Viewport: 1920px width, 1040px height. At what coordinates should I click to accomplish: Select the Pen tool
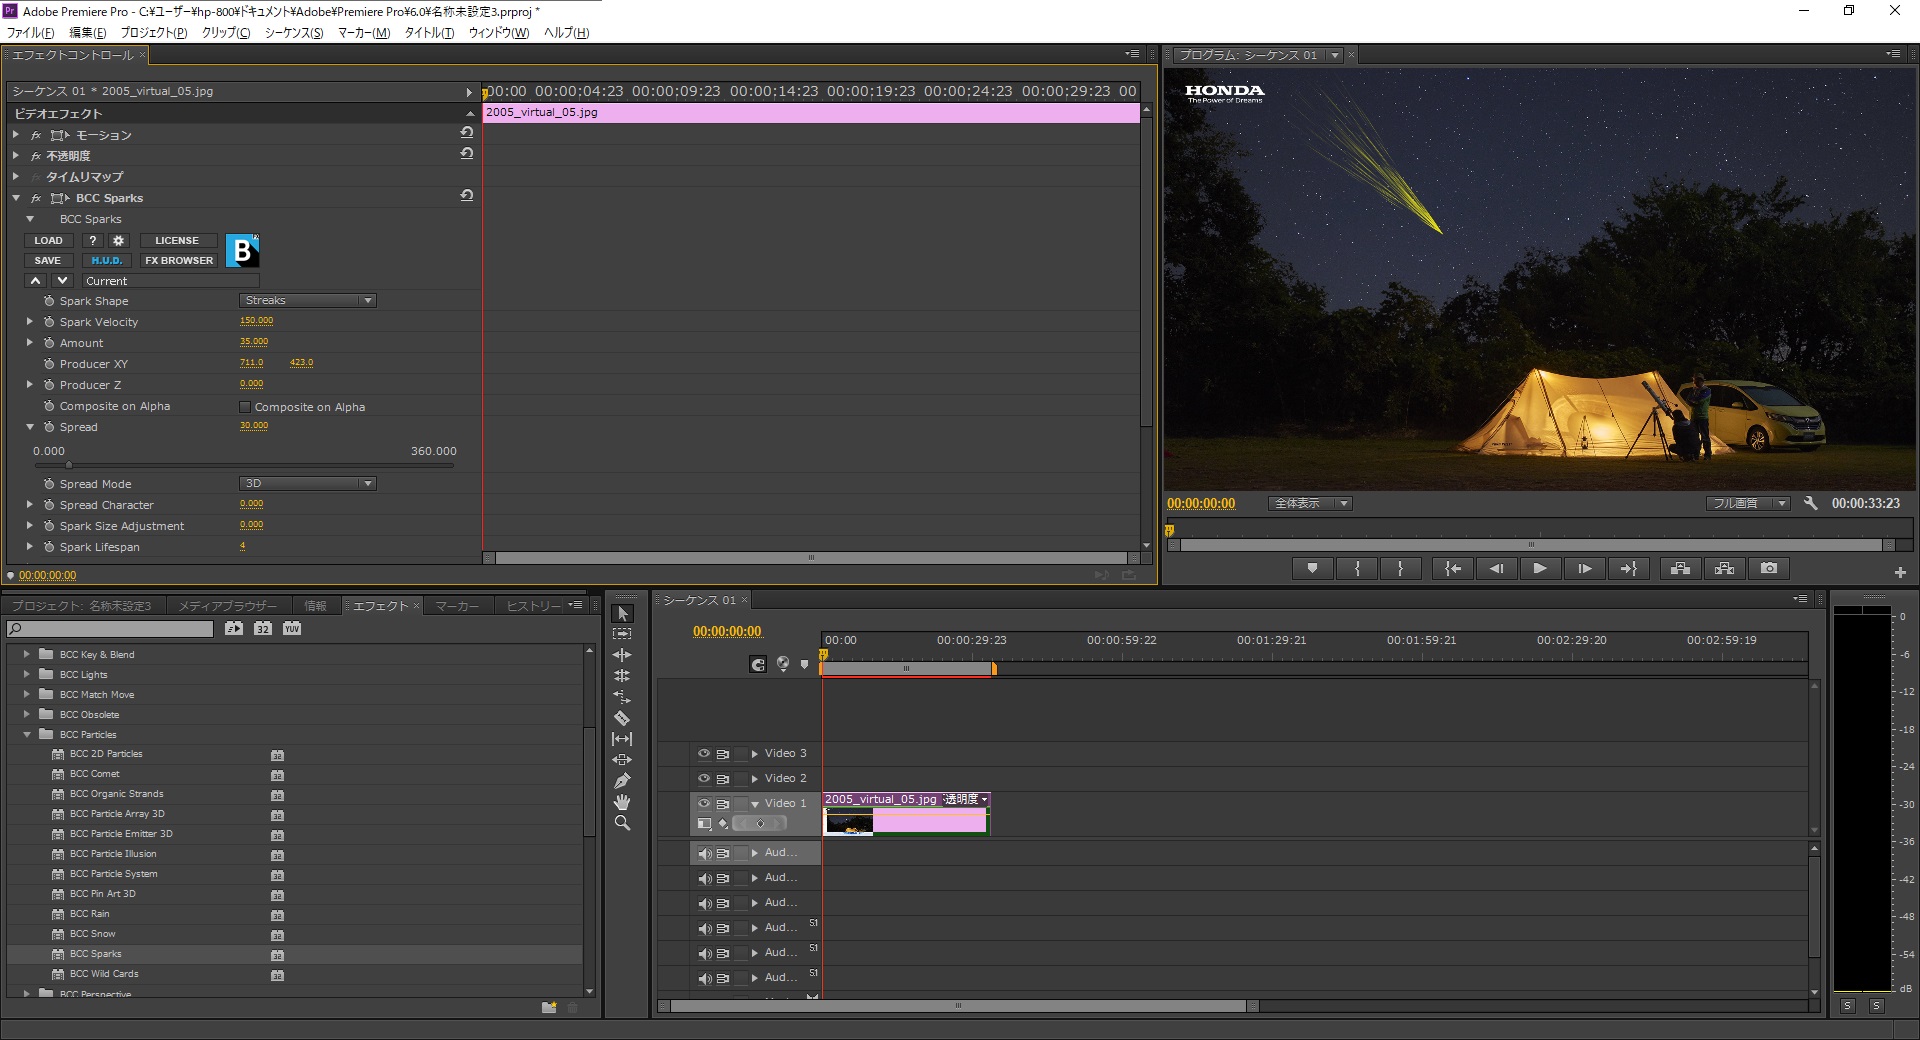(x=622, y=781)
